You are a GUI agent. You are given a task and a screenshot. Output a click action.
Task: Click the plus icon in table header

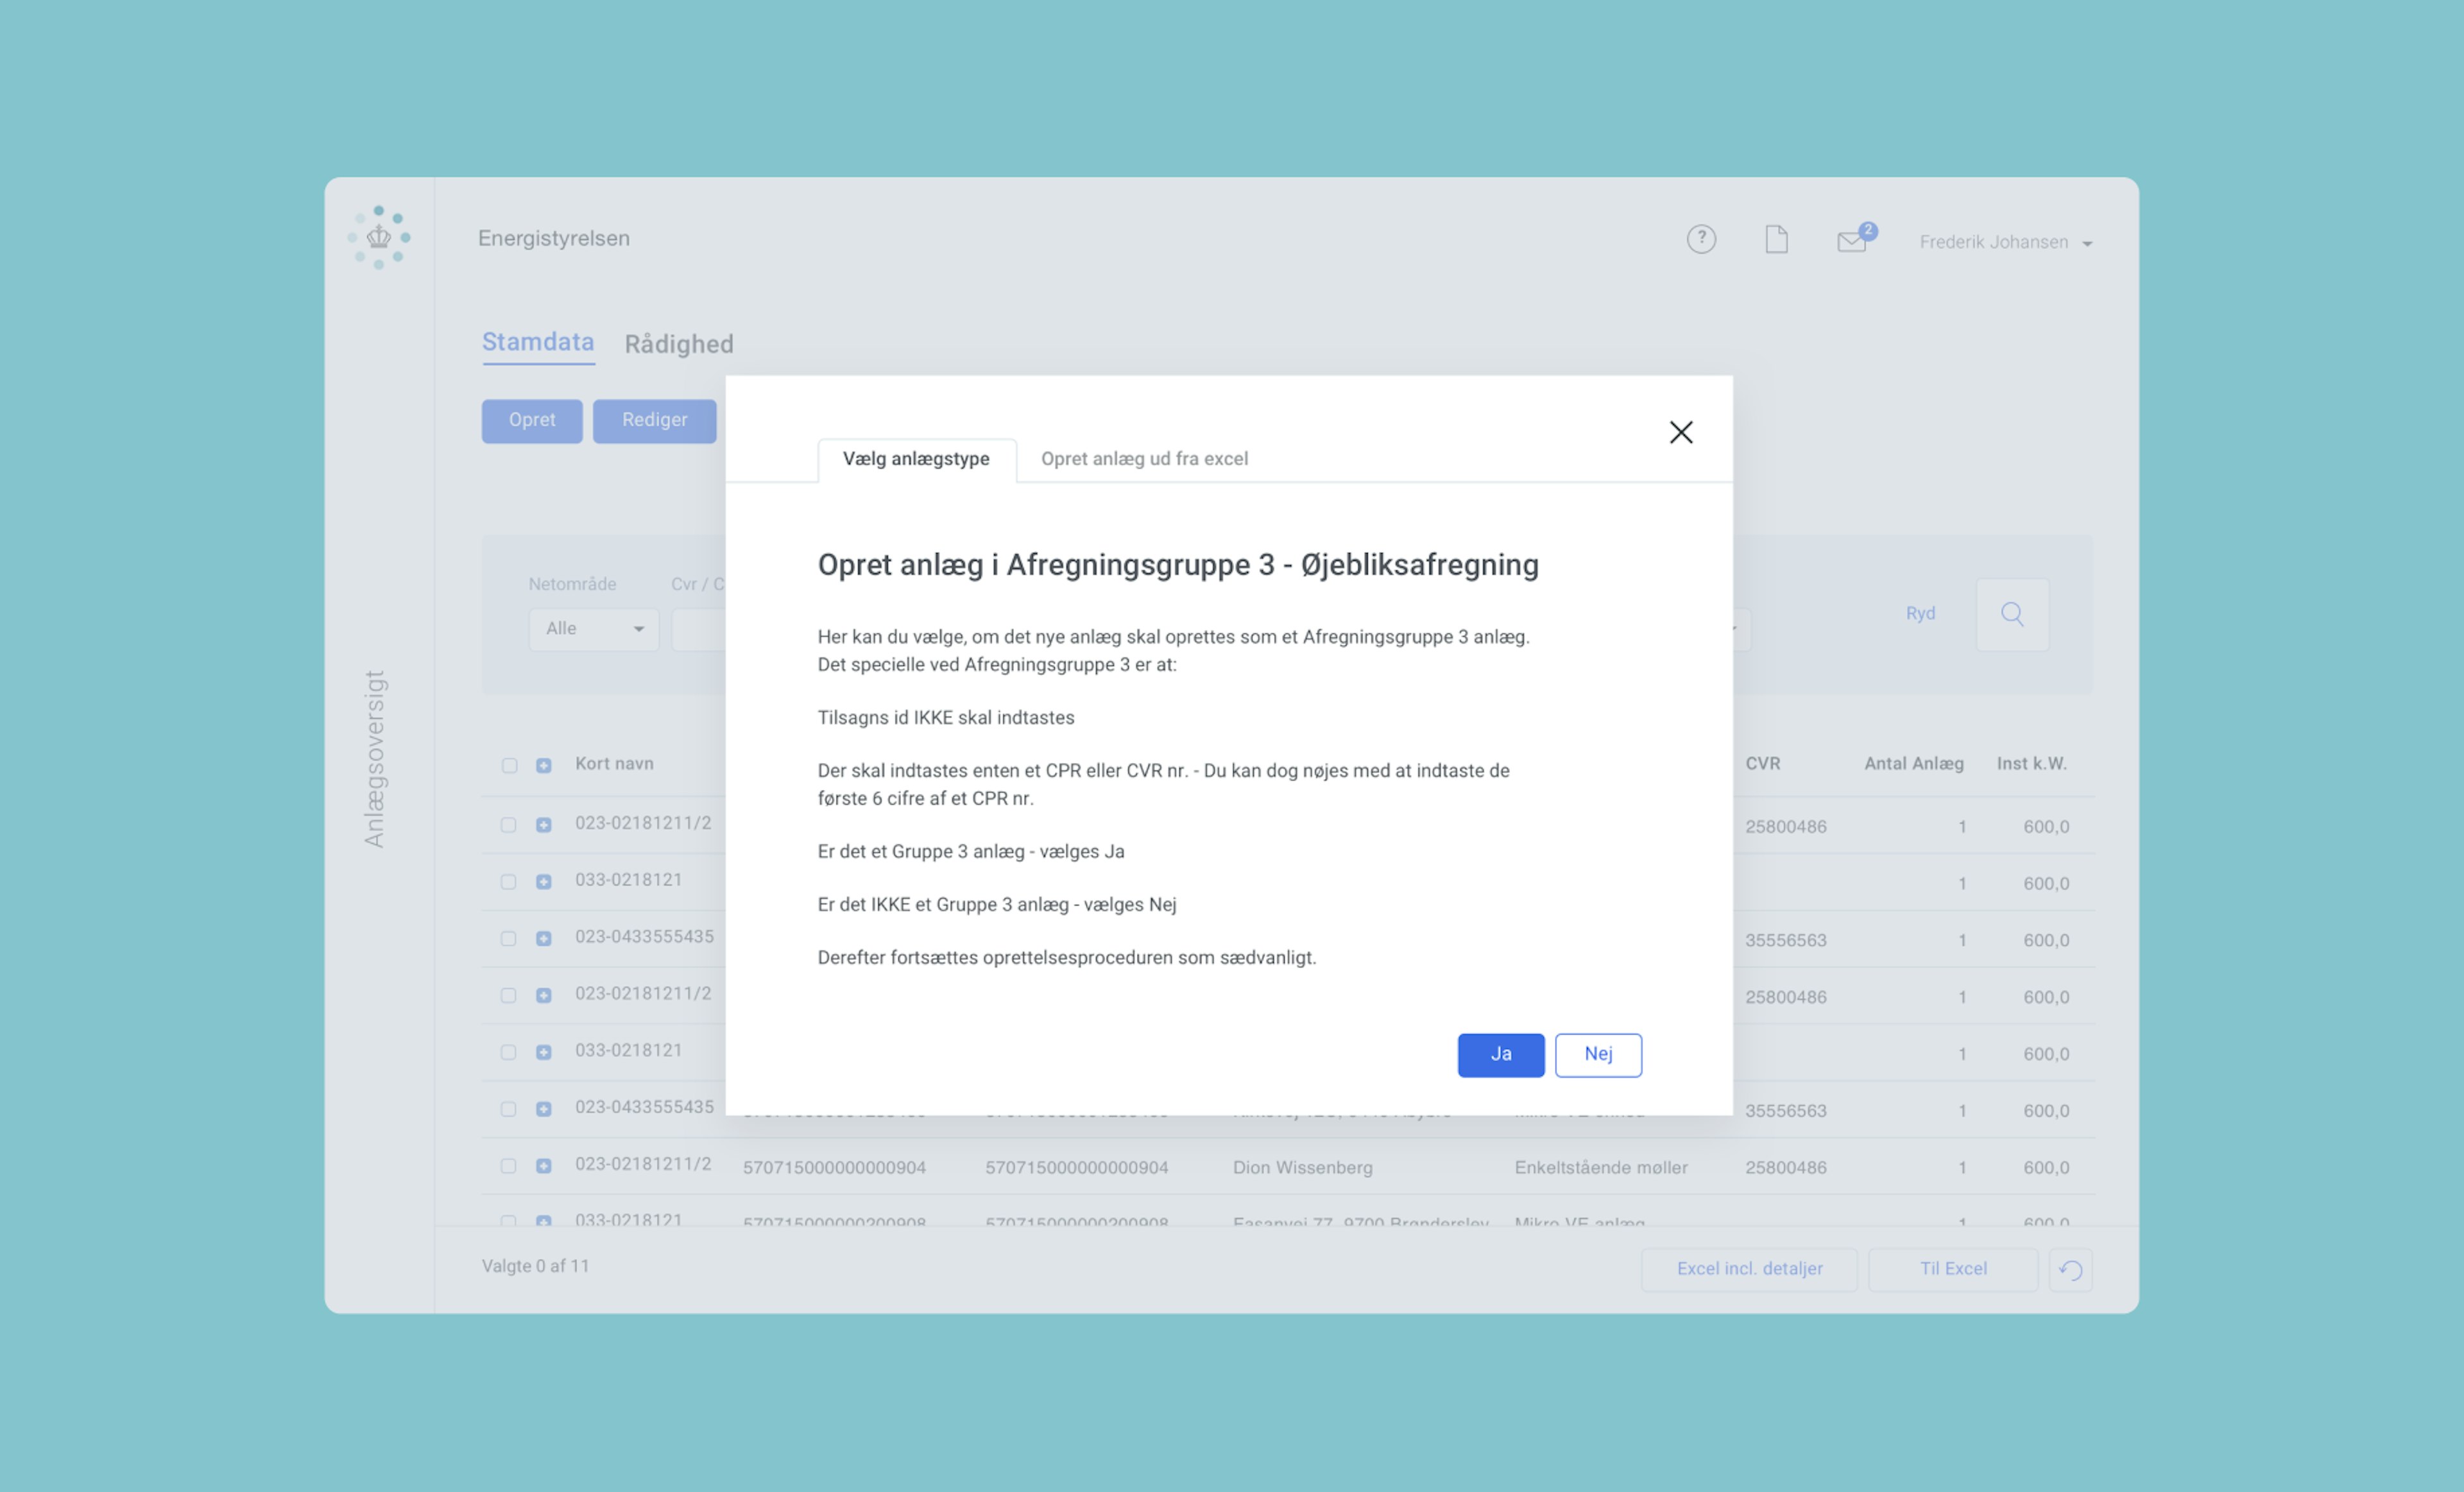pyautogui.click(x=543, y=765)
